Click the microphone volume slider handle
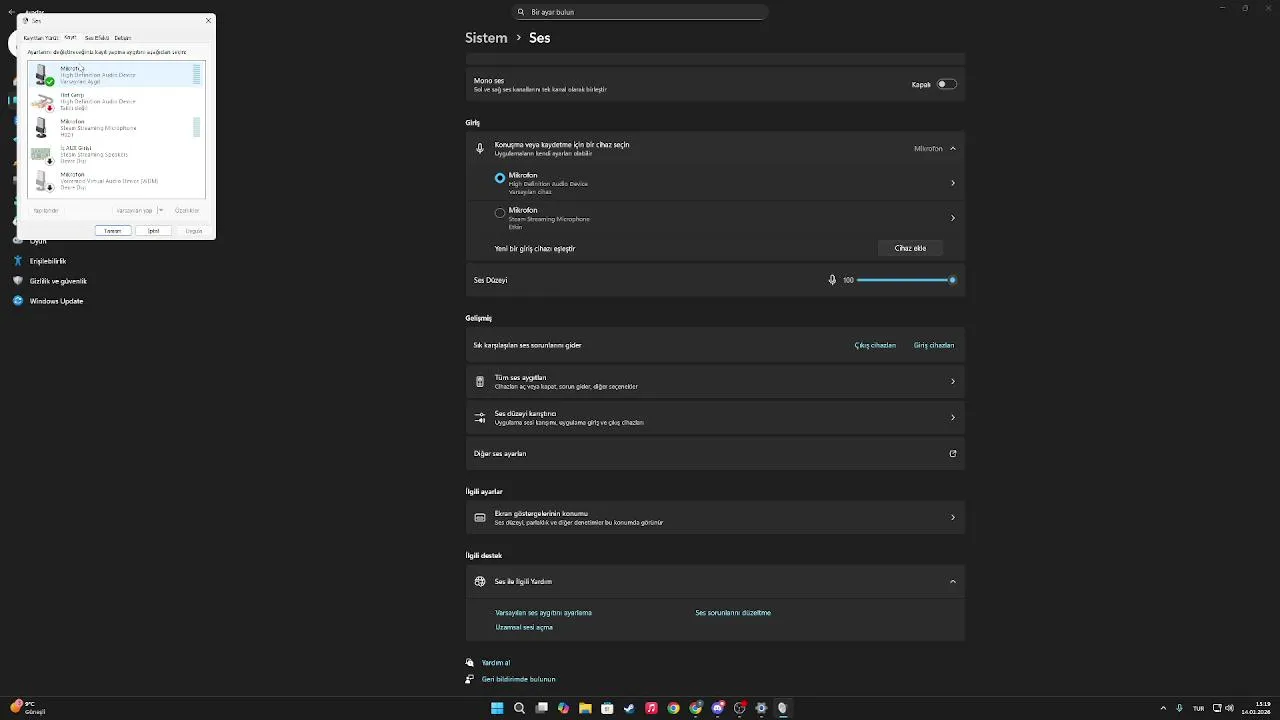The image size is (1280, 720). [x=952, y=280]
